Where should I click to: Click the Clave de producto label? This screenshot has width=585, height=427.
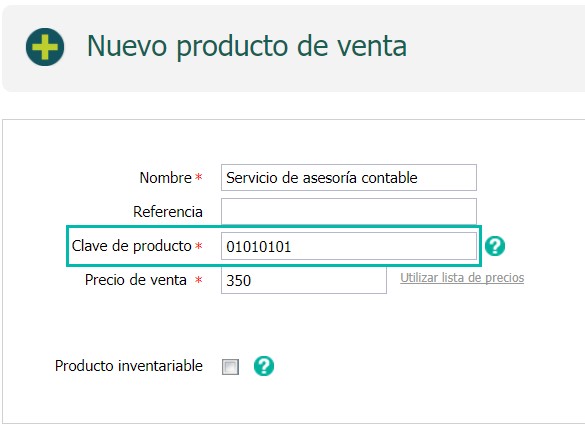tap(131, 246)
